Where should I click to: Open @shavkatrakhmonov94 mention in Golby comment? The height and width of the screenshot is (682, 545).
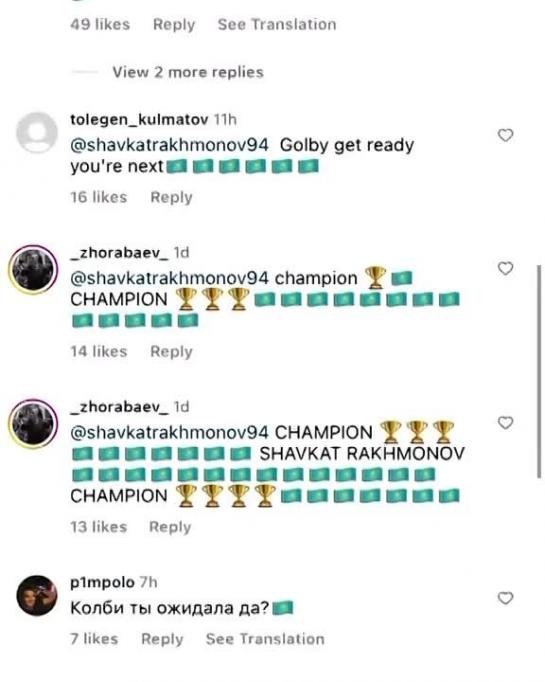coord(169,145)
